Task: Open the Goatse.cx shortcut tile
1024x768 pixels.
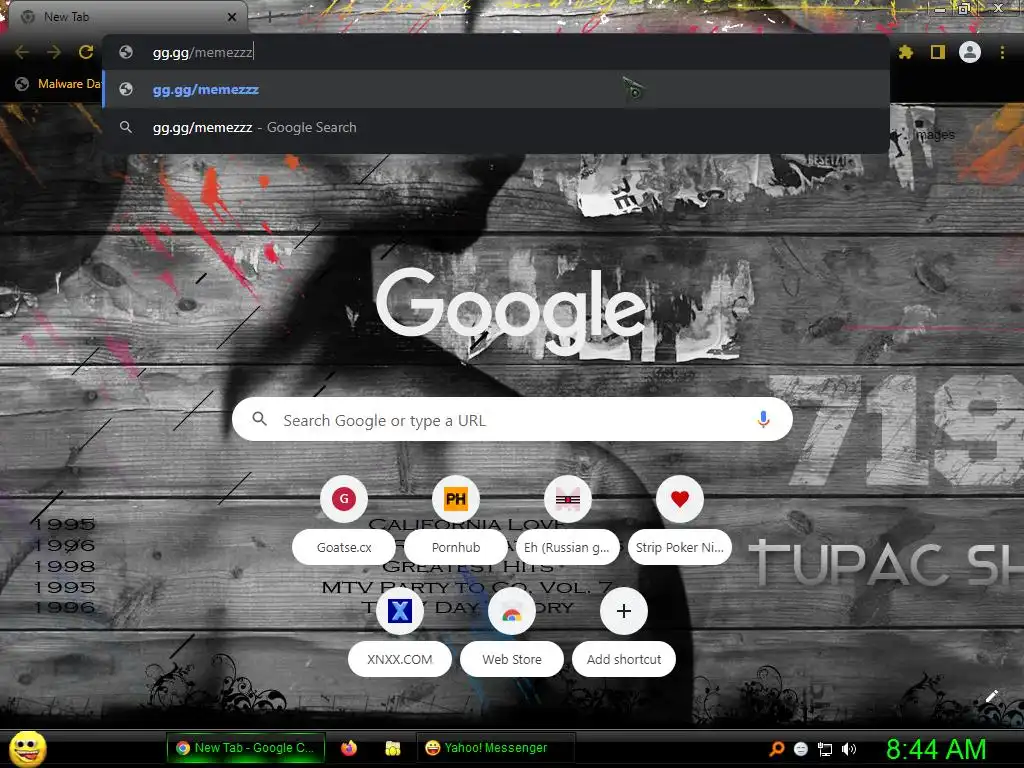Action: coord(344,500)
